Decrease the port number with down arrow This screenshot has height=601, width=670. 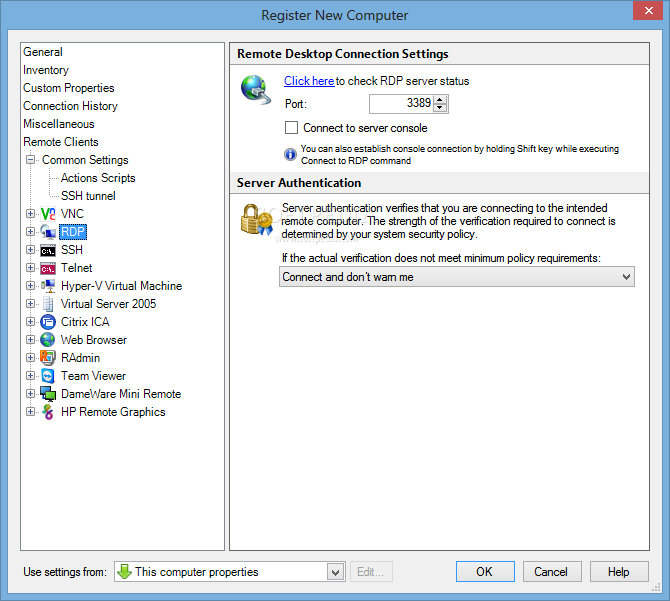point(440,108)
